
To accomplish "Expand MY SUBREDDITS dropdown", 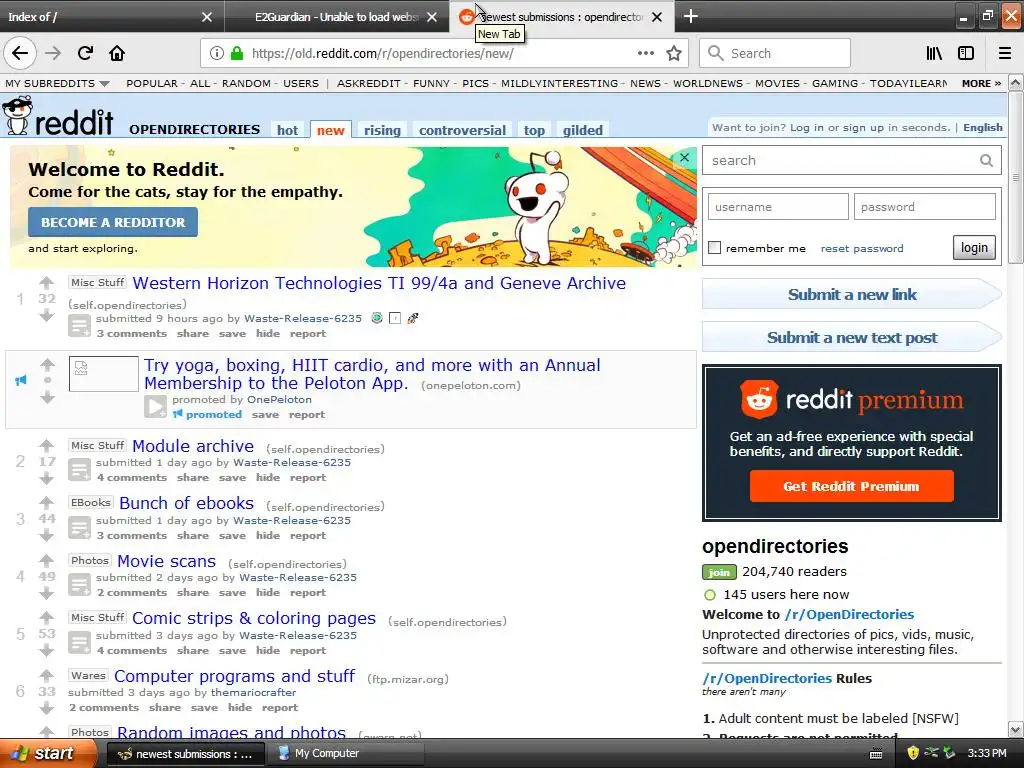I will pyautogui.click(x=57, y=84).
